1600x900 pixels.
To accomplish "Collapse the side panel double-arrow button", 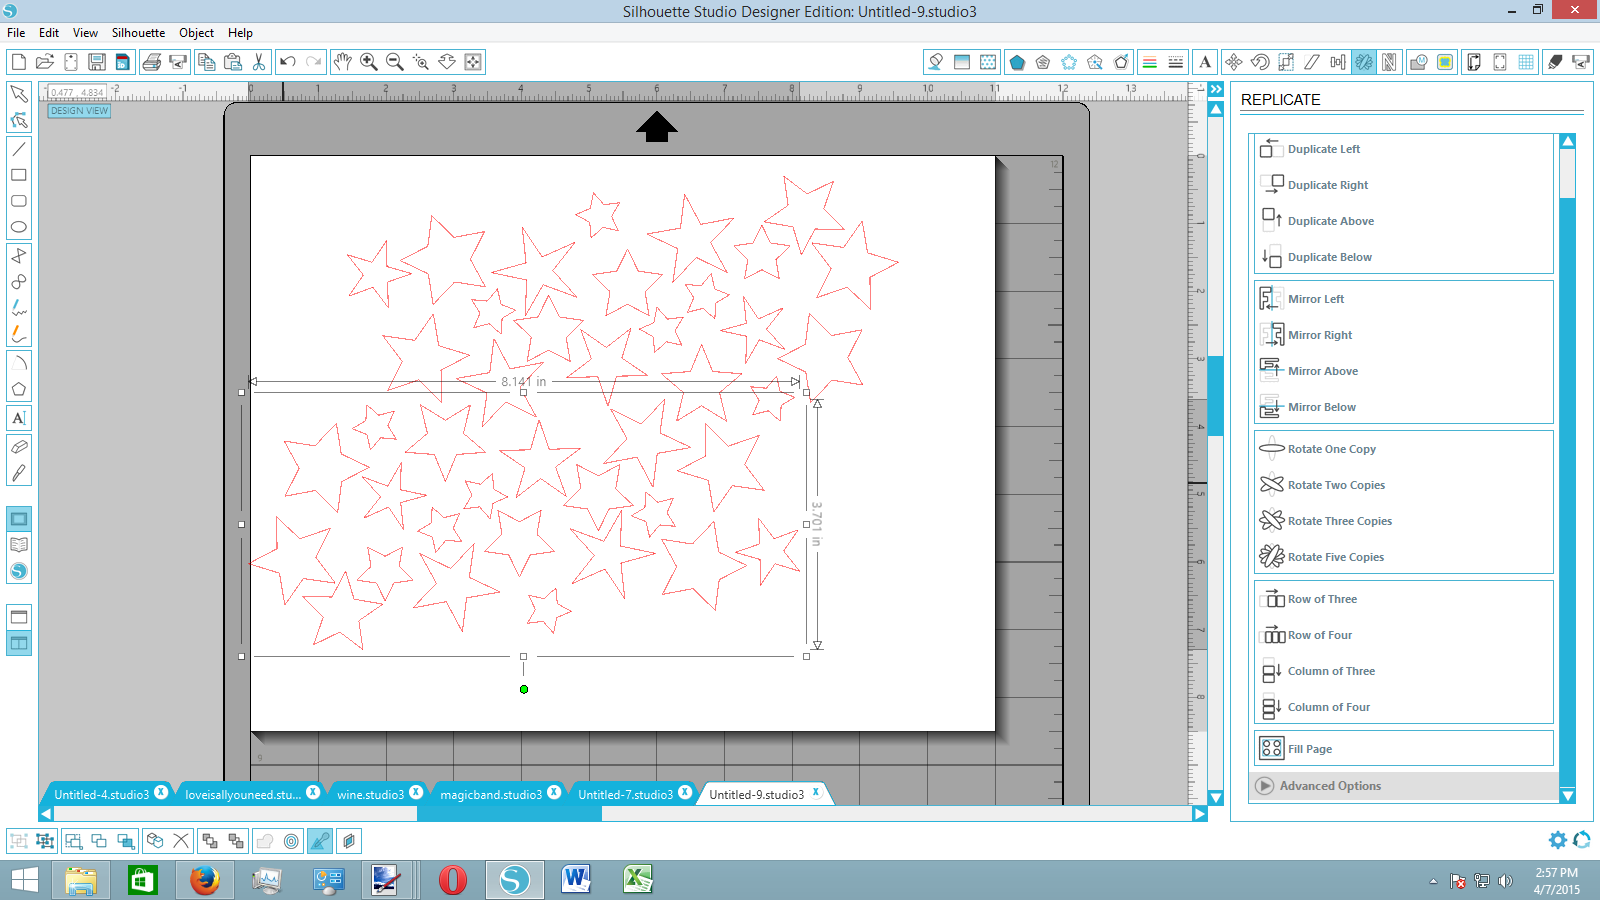I will pos(1216,89).
